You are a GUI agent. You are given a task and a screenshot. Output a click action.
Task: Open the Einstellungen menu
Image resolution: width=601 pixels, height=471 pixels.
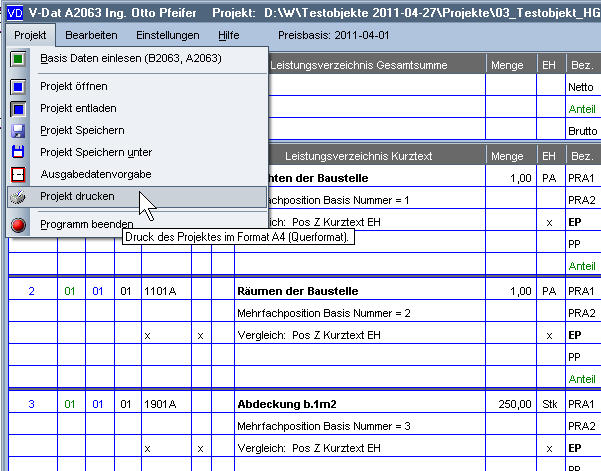click(x=168, y=35)
